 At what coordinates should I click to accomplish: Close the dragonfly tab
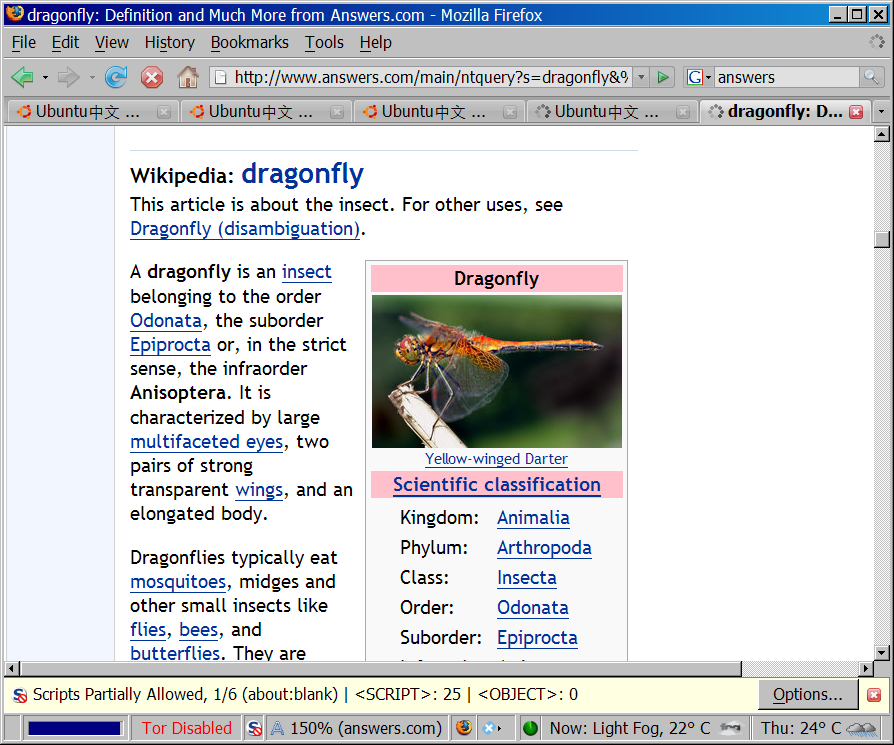[856, 112]
